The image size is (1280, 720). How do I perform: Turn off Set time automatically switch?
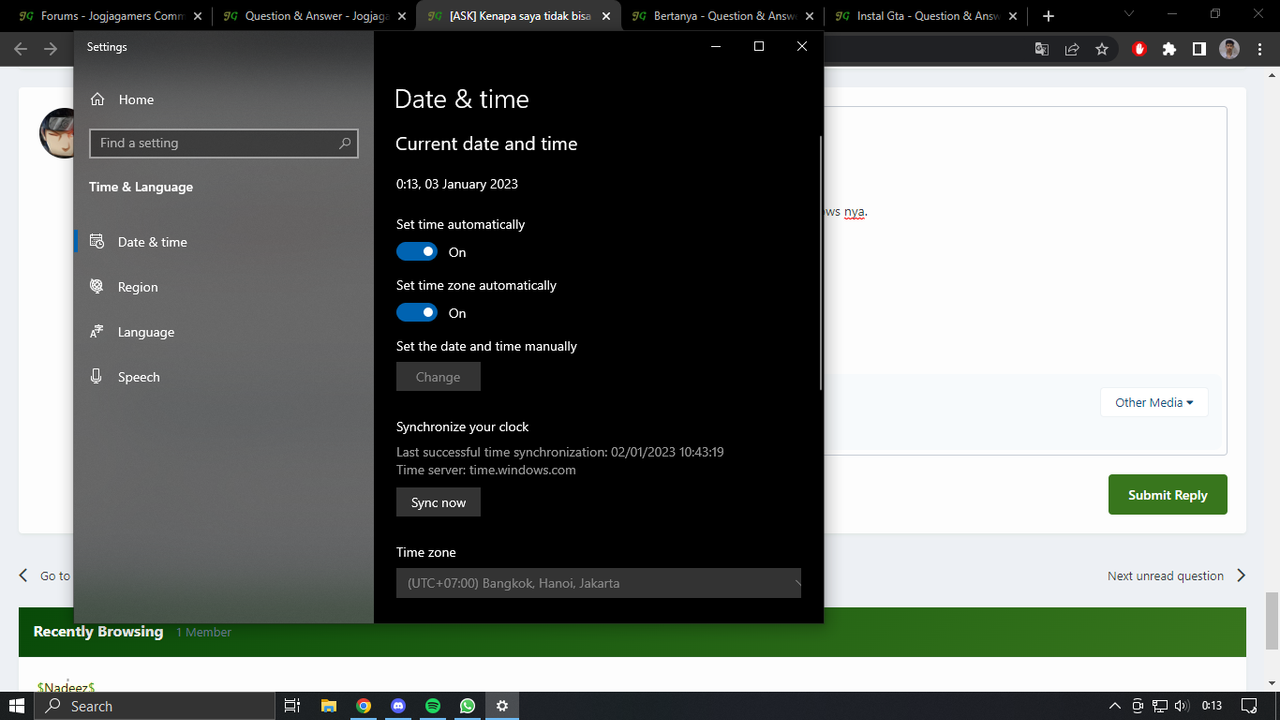[417, 252]
